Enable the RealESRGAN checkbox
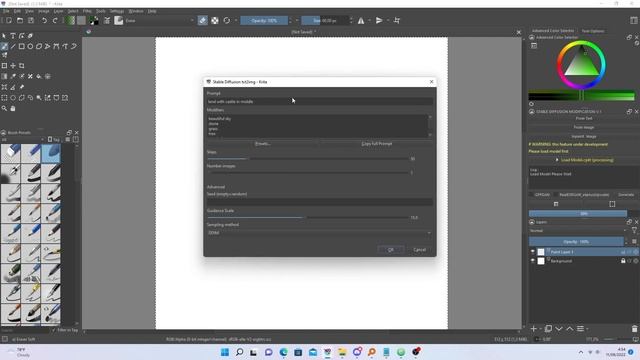This screenshot has width=640, height=360. 556,195
